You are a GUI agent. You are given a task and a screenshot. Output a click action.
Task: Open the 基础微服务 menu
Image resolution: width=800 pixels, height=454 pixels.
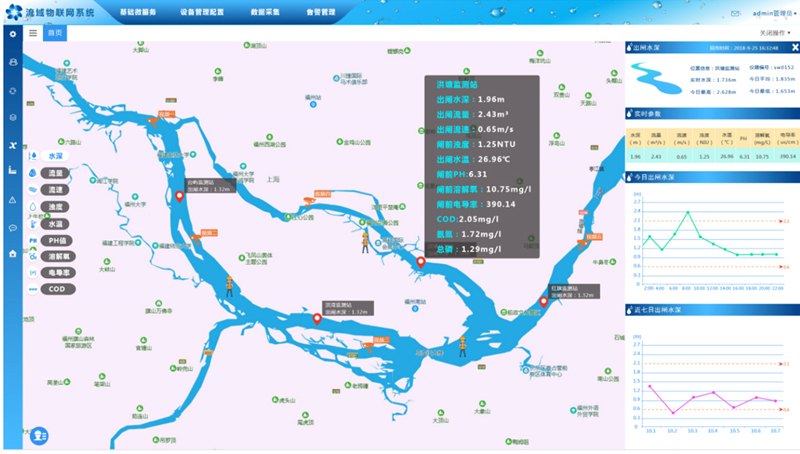coord(137,12)
